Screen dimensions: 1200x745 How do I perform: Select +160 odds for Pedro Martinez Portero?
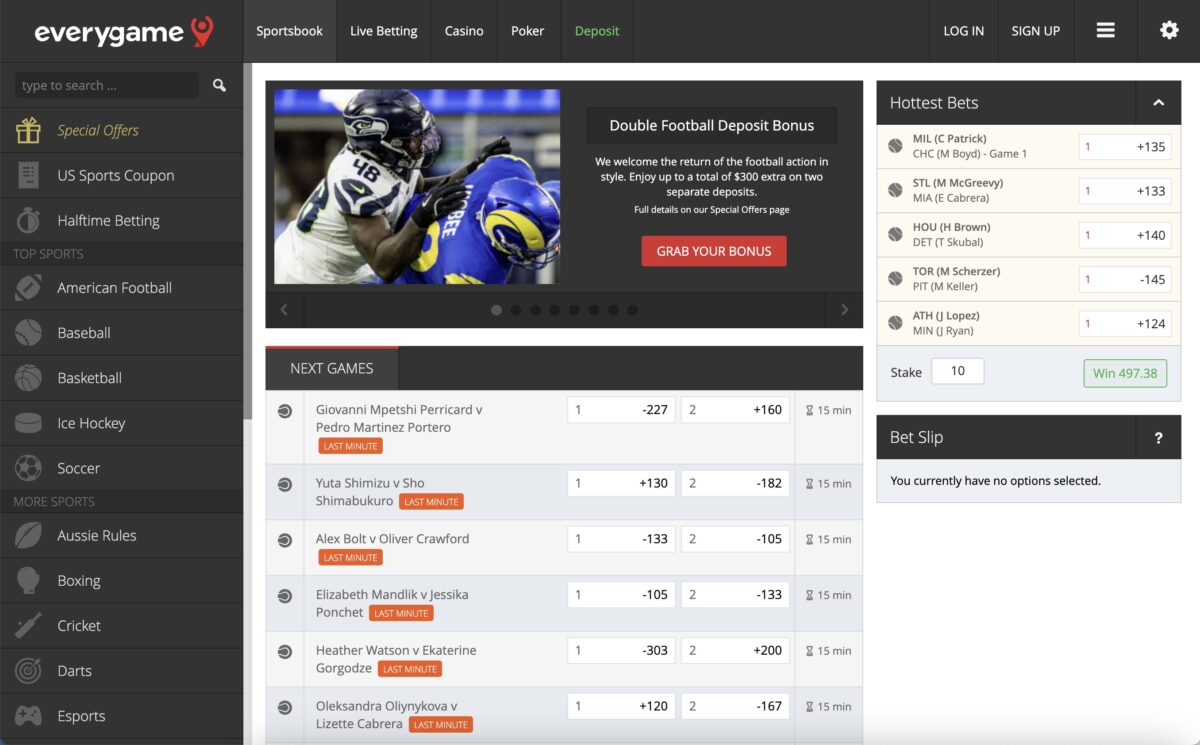click(x=735, y=410)
